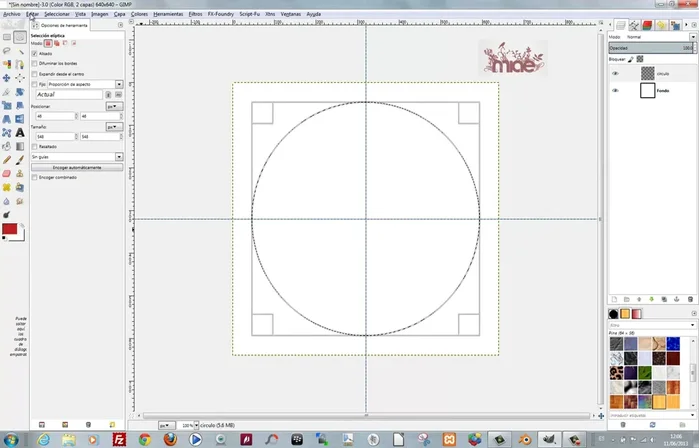The image size is (699, 448).
Task: Click the Encoger automáticamente button
Action: click(x=76, y=167)
